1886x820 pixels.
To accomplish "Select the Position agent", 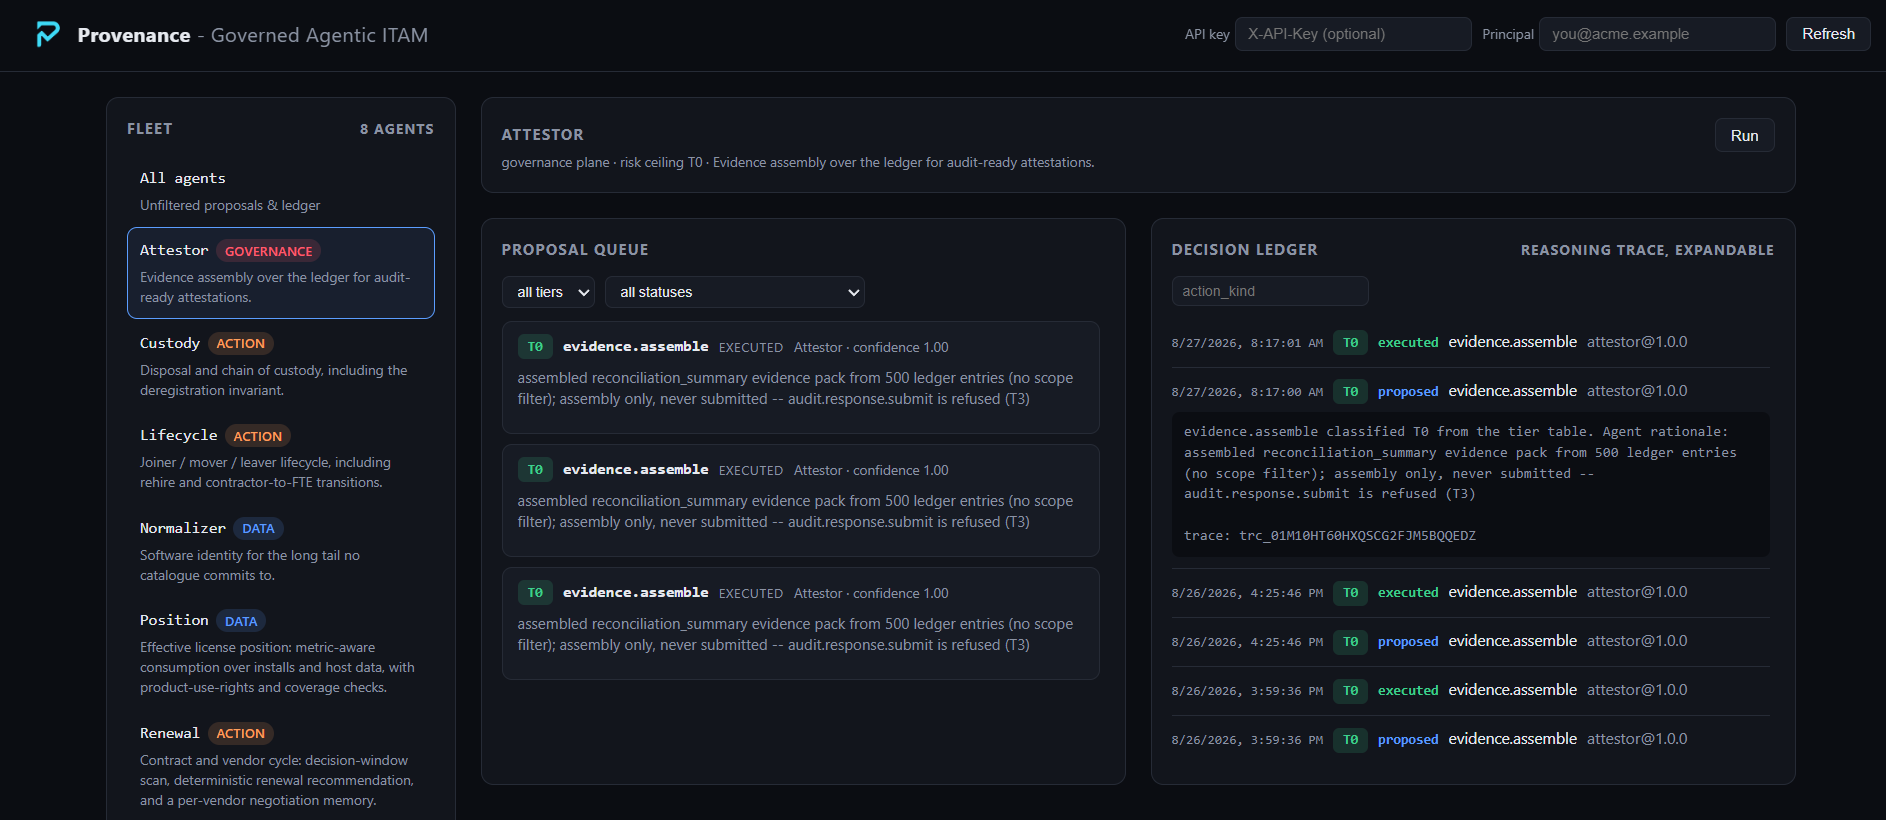I will [281, 653].
